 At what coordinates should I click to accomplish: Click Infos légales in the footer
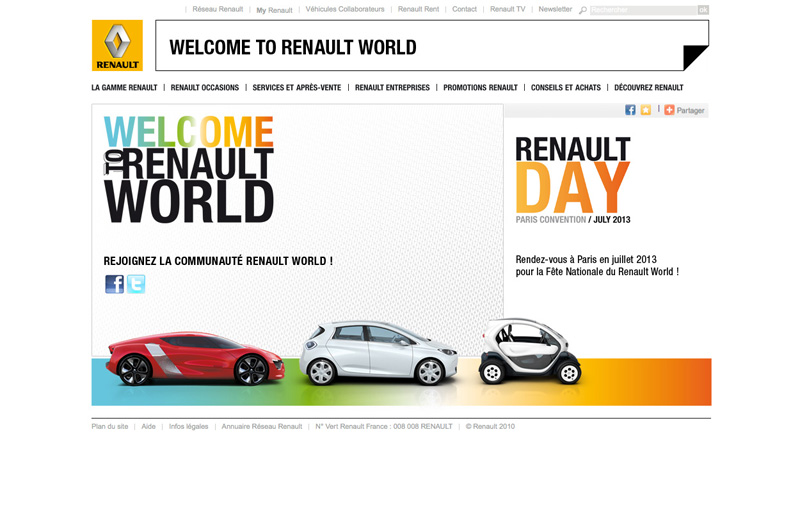click(x=189, y=426)
